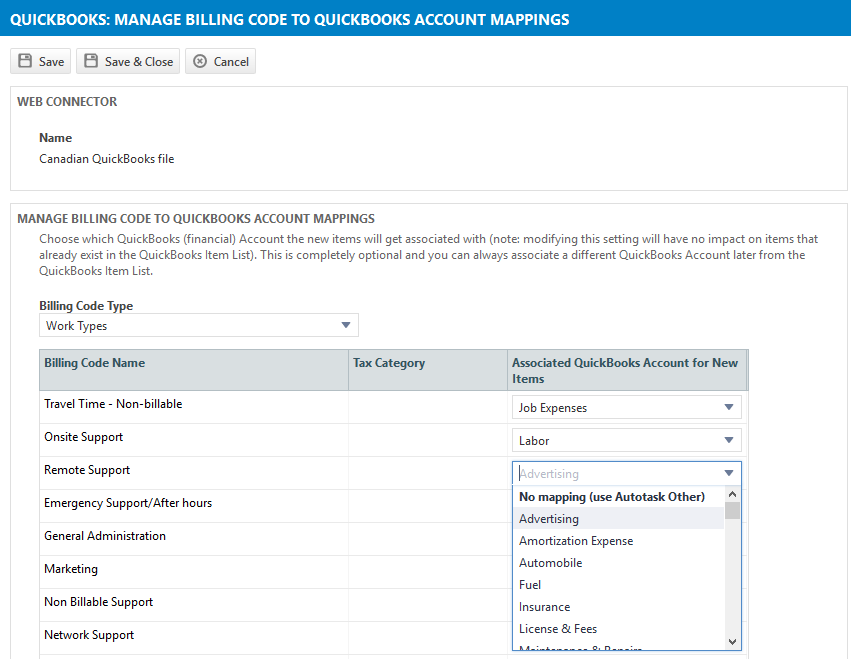Viewport: 851px width, 659px height.
Task: Select the Remote Support billing code
Action: click(87, 470)
